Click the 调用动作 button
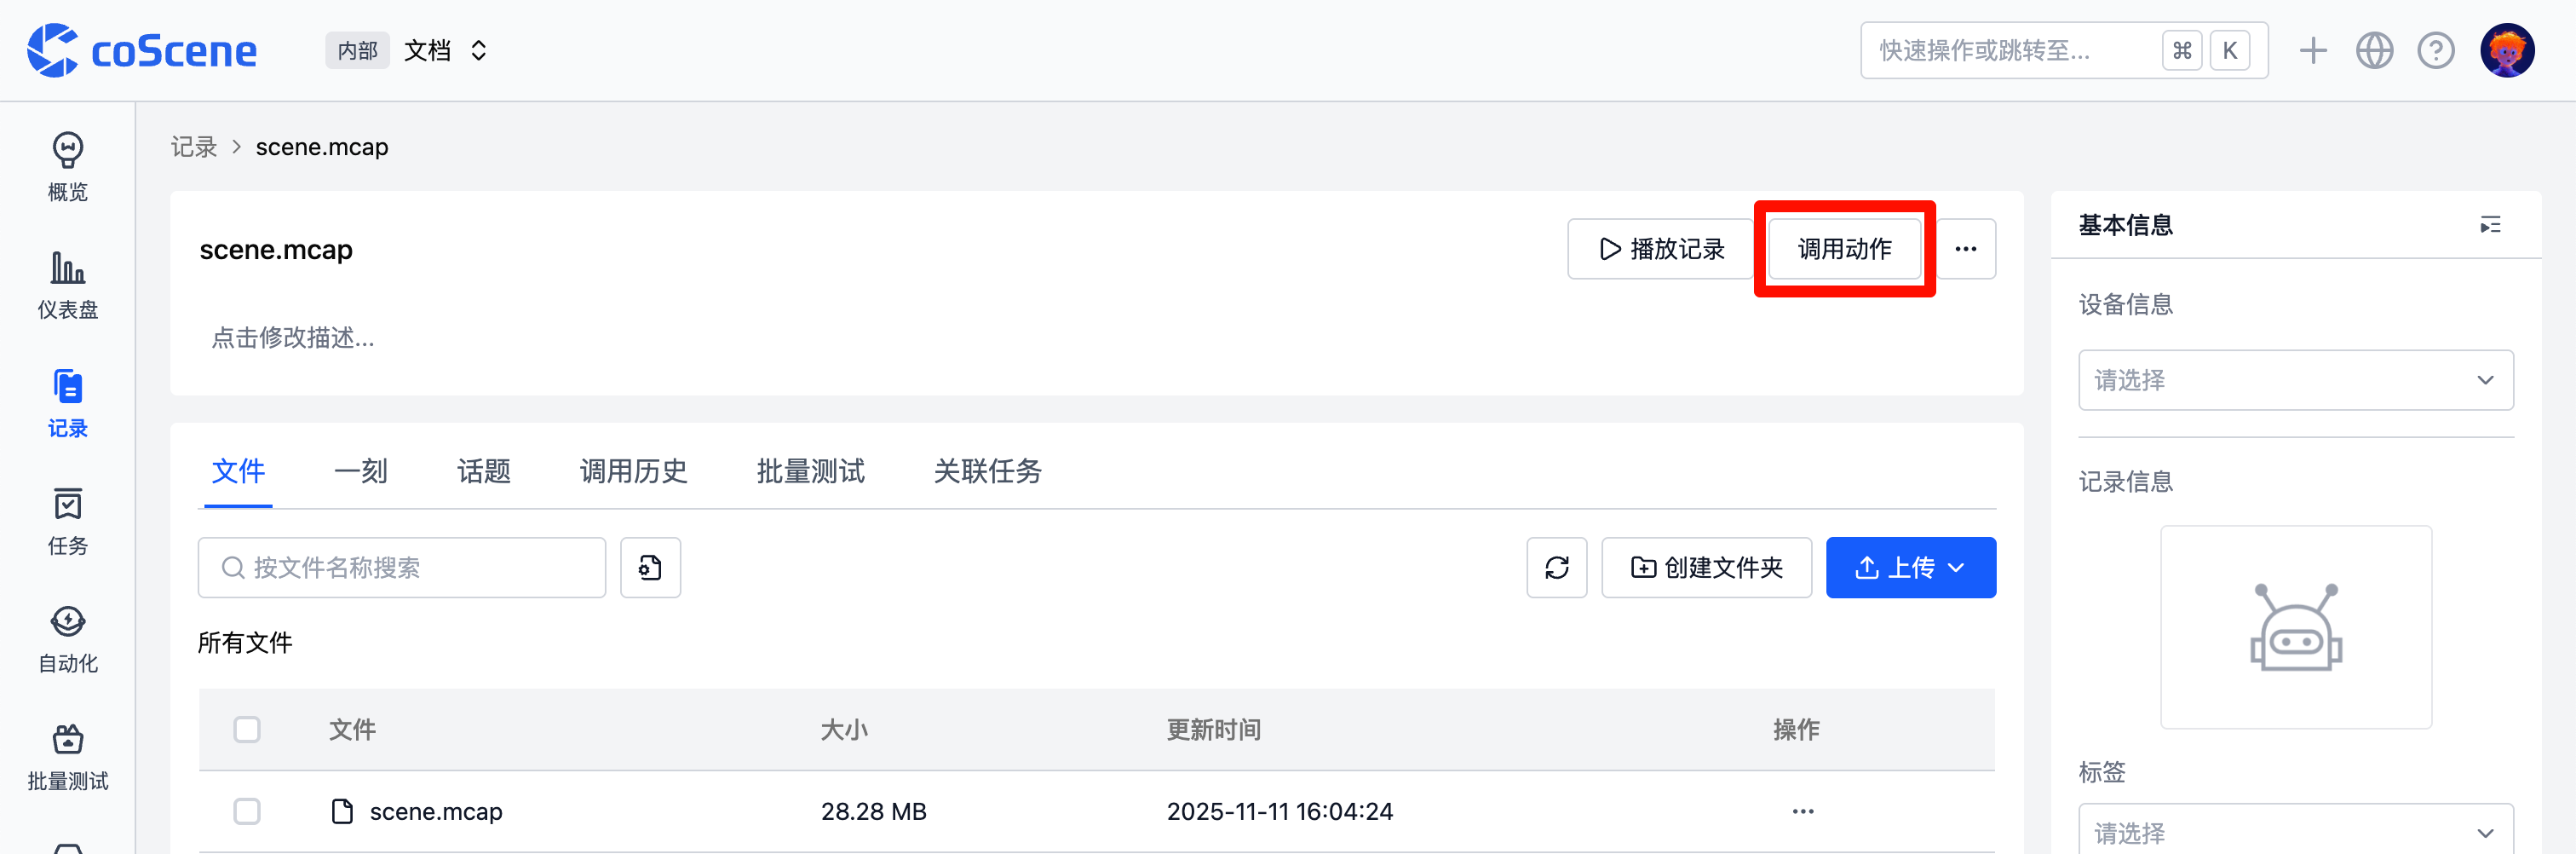The height and width of the screenshot is (854, 2576). click(x=1843, y=249)
